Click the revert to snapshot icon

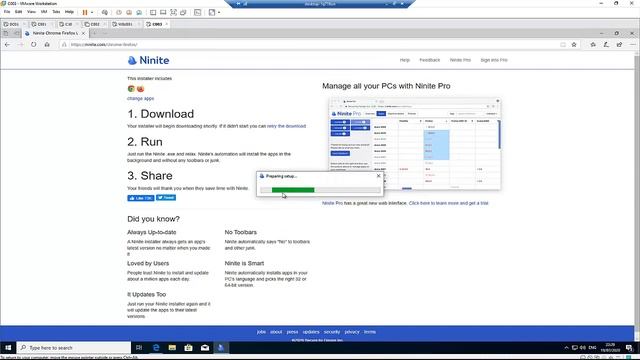129,12
